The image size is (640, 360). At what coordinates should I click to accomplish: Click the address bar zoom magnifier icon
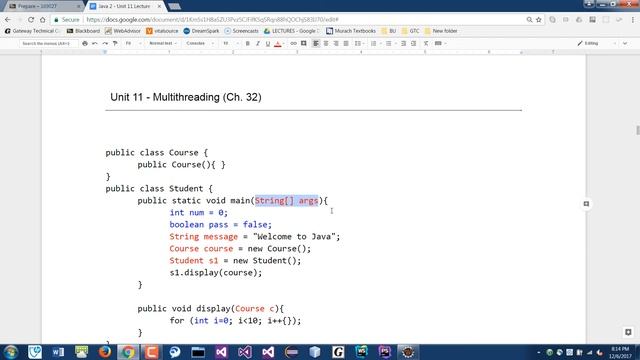529,20
